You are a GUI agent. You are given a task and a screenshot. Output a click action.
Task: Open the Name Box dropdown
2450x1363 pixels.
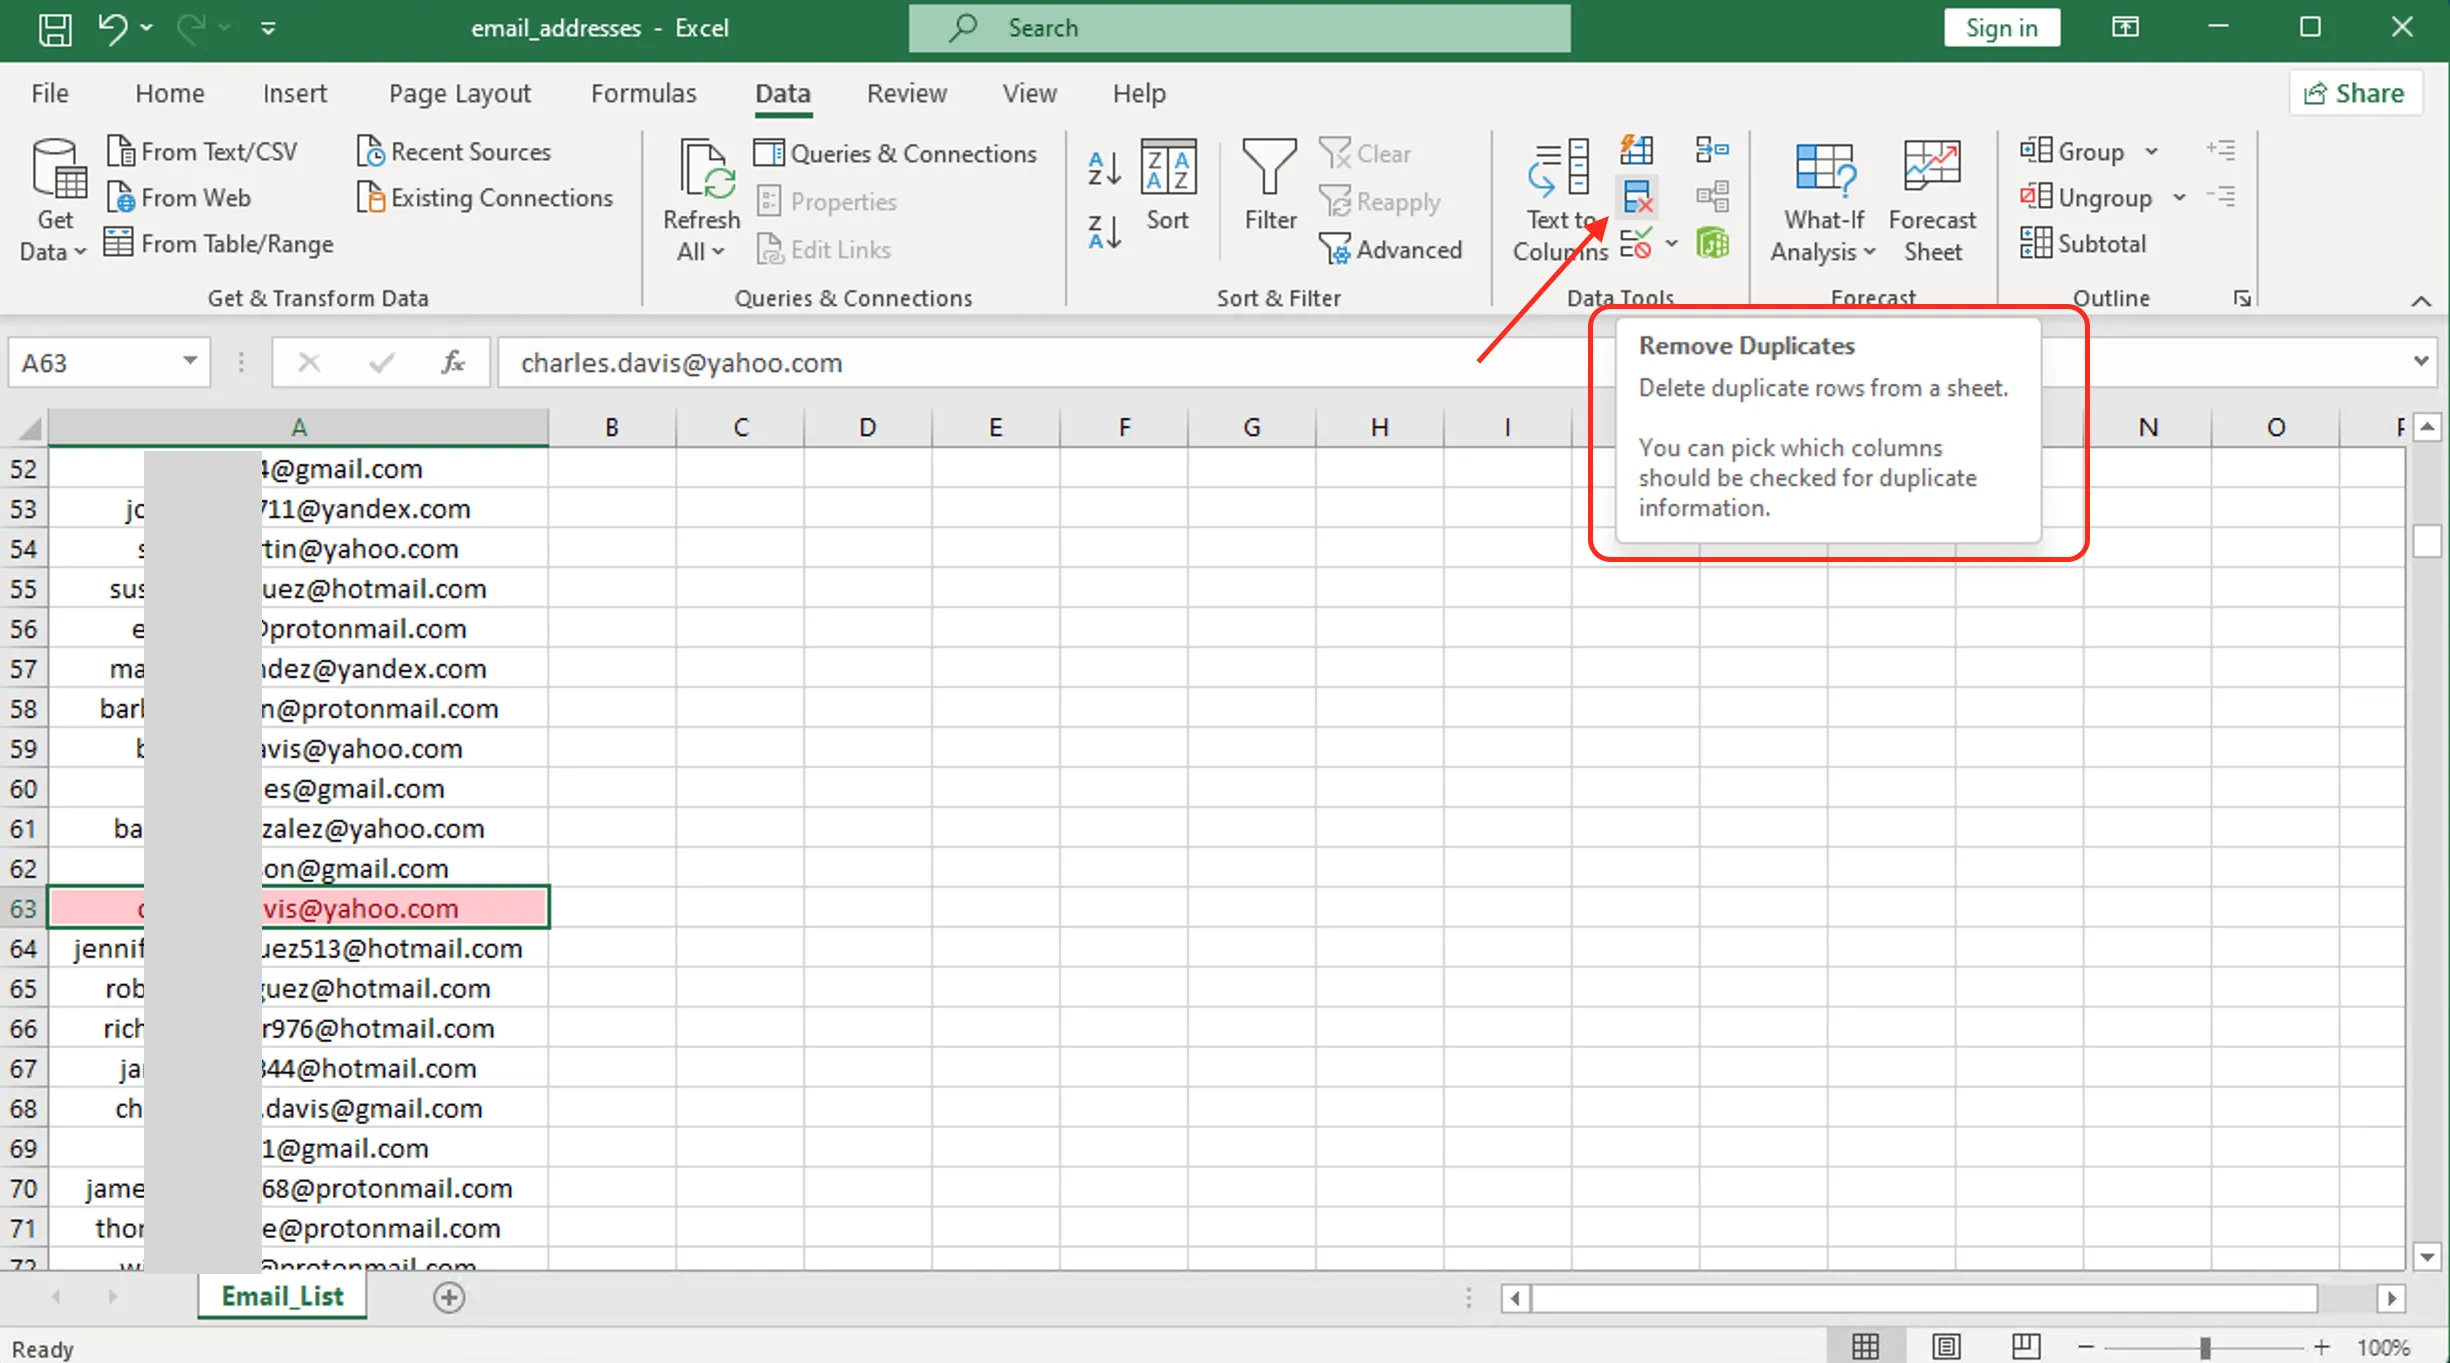tap(188, 362)
